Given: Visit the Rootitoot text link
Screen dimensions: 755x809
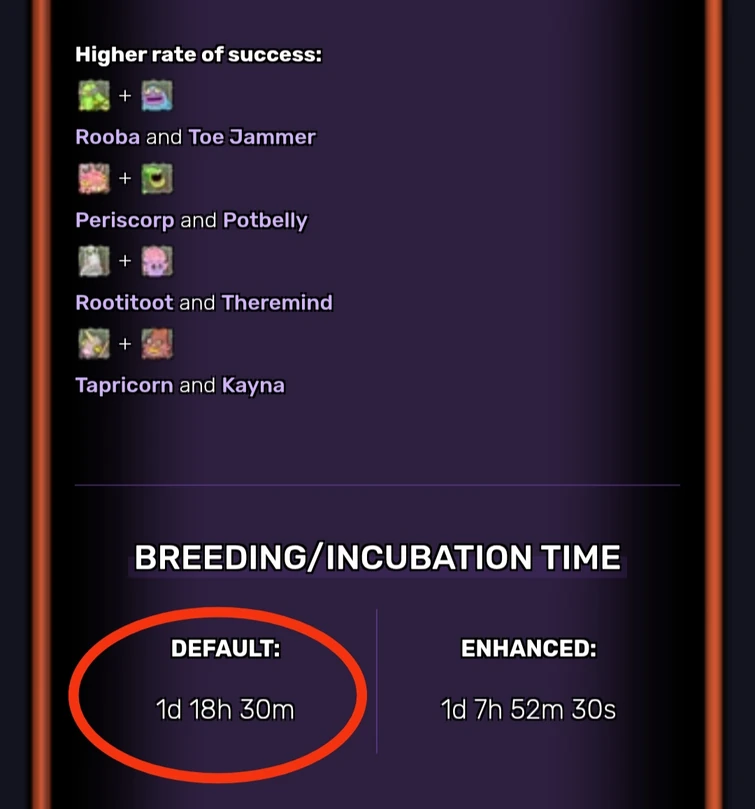Looking at the screenshot, I should tap(124, 302).
